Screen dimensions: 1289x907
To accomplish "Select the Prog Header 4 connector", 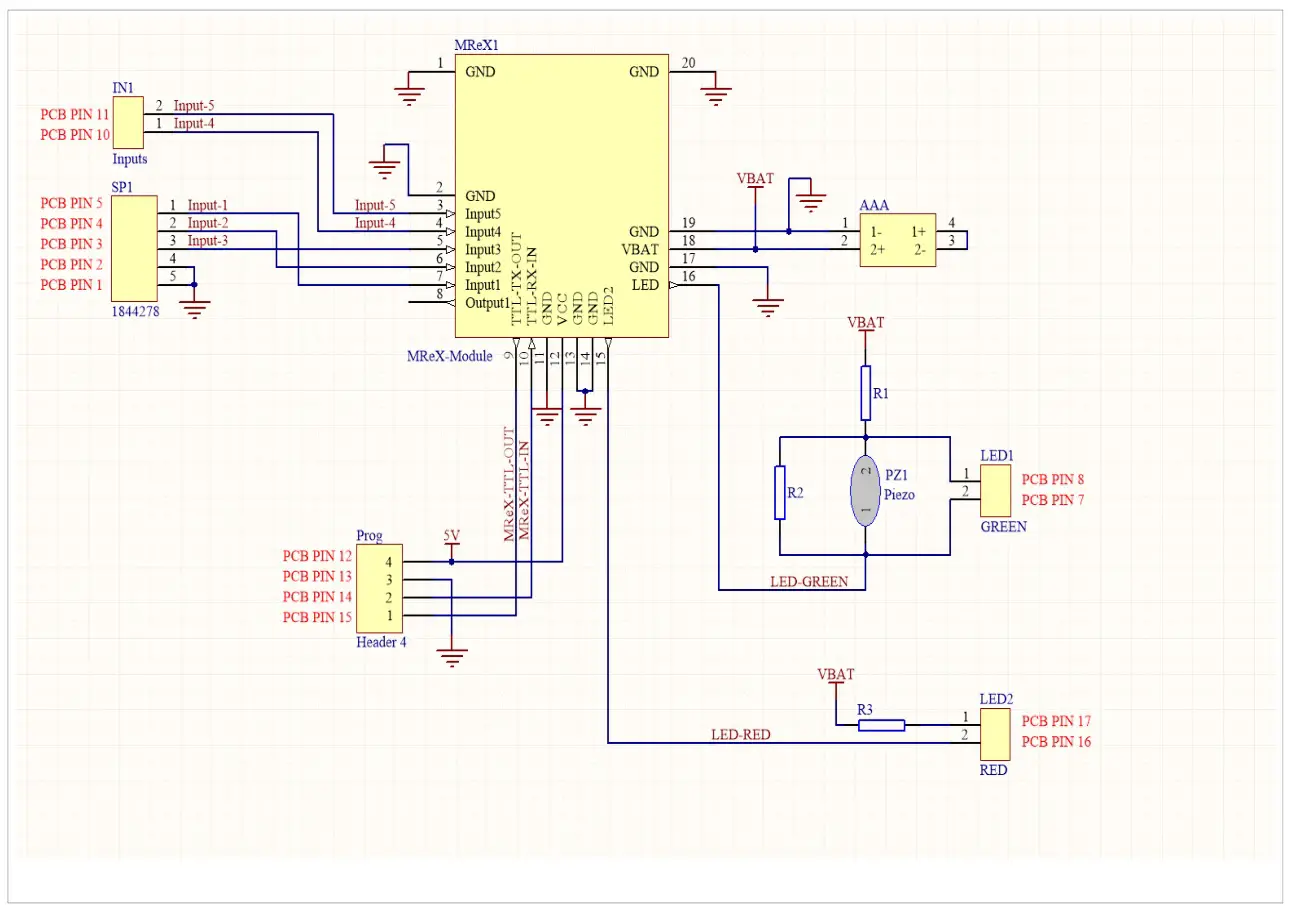I will 380,585.
